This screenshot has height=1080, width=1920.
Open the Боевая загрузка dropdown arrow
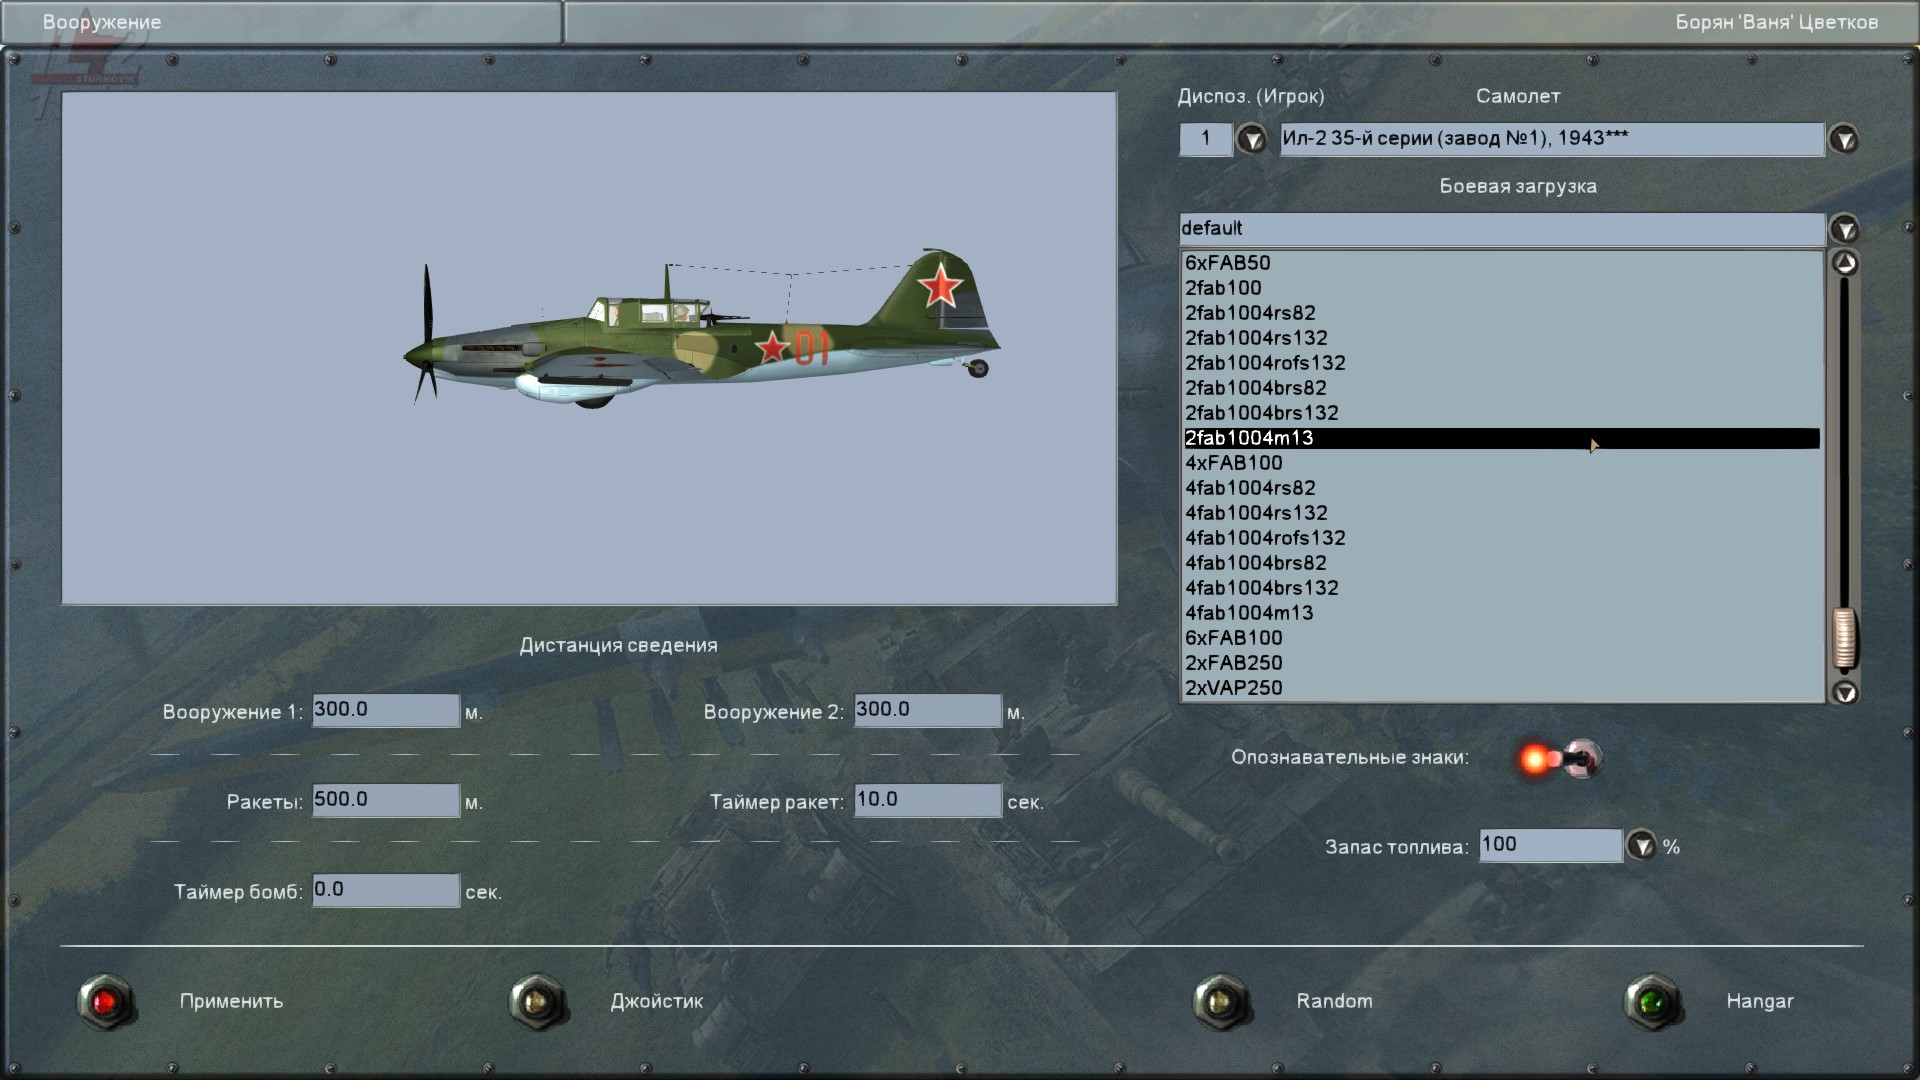coord(1843,229)
